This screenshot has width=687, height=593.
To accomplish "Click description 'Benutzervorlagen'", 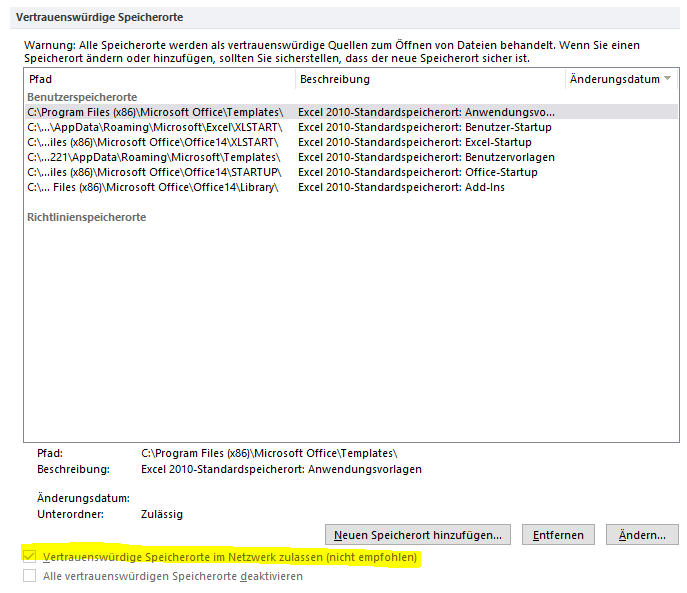I will coord(426,157).
